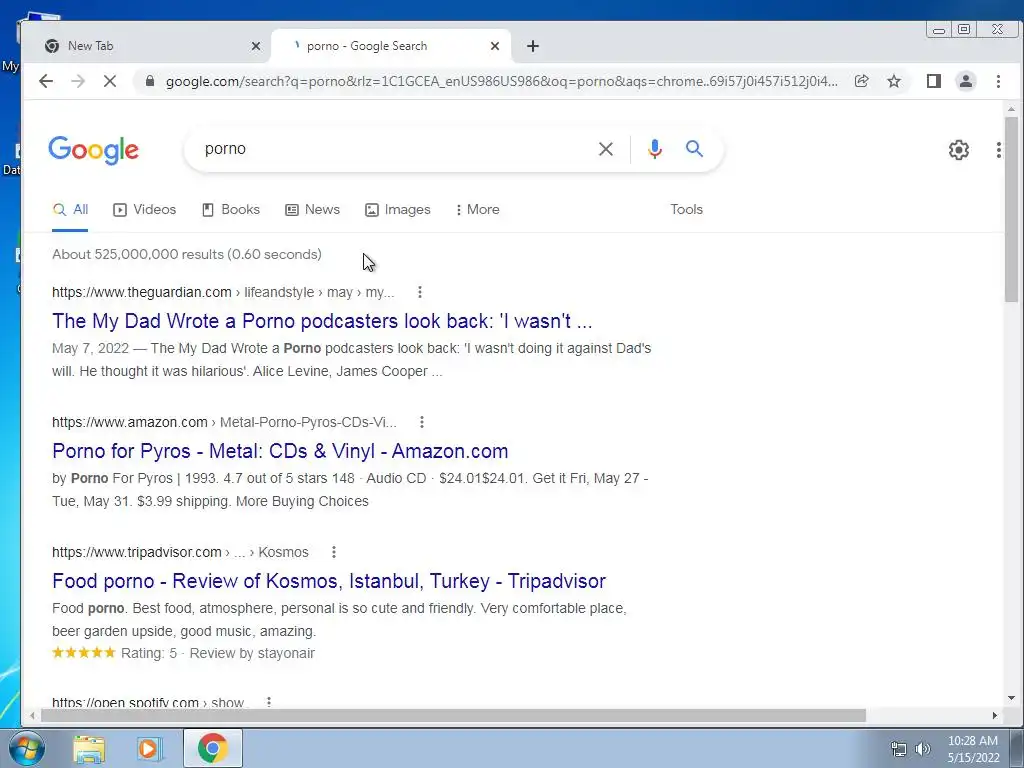Switch to Images results
The width and height of the screenshot is (1024, 768).
tap(398, 210)
